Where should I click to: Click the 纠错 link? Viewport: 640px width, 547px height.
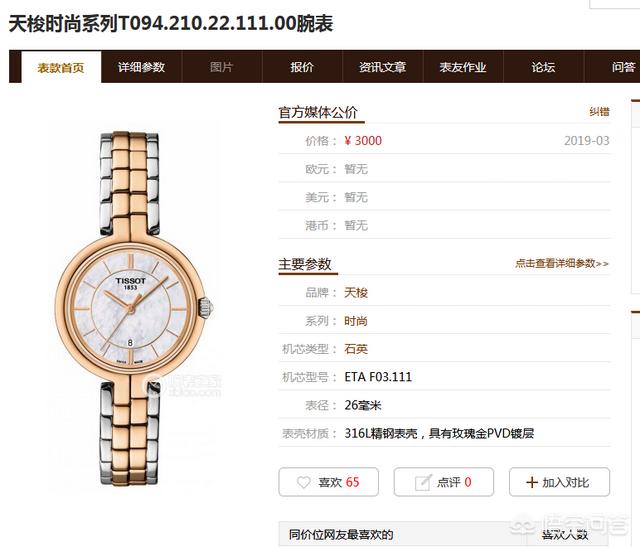click(x=599, y=111)
